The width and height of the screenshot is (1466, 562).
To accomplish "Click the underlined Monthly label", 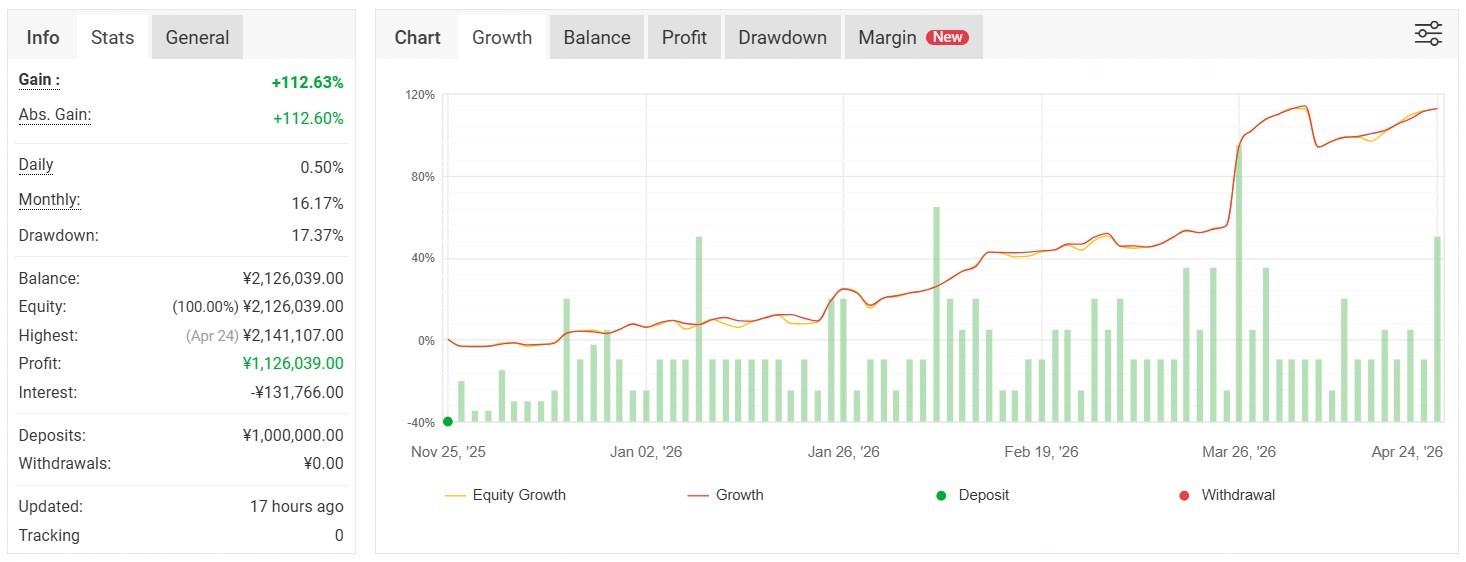I will pyautogui.click(x=49, y=200).
